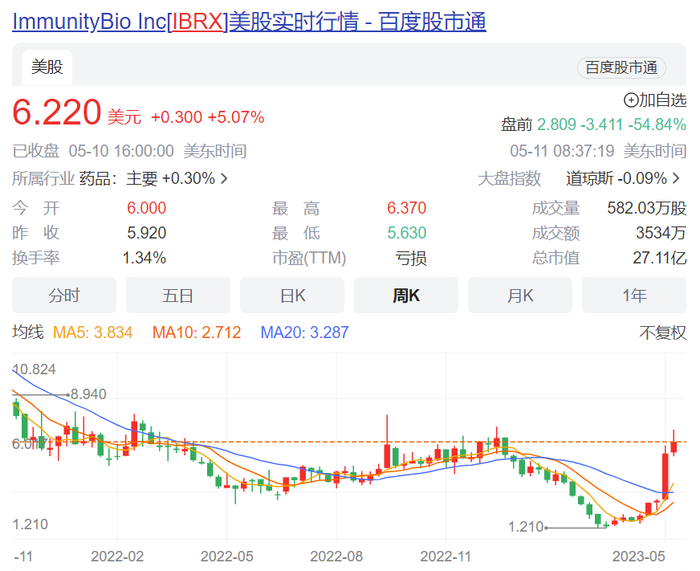This screenshot has width=700, height=571.
Task: Switch chart to 日K view
Action: point(292,295)
